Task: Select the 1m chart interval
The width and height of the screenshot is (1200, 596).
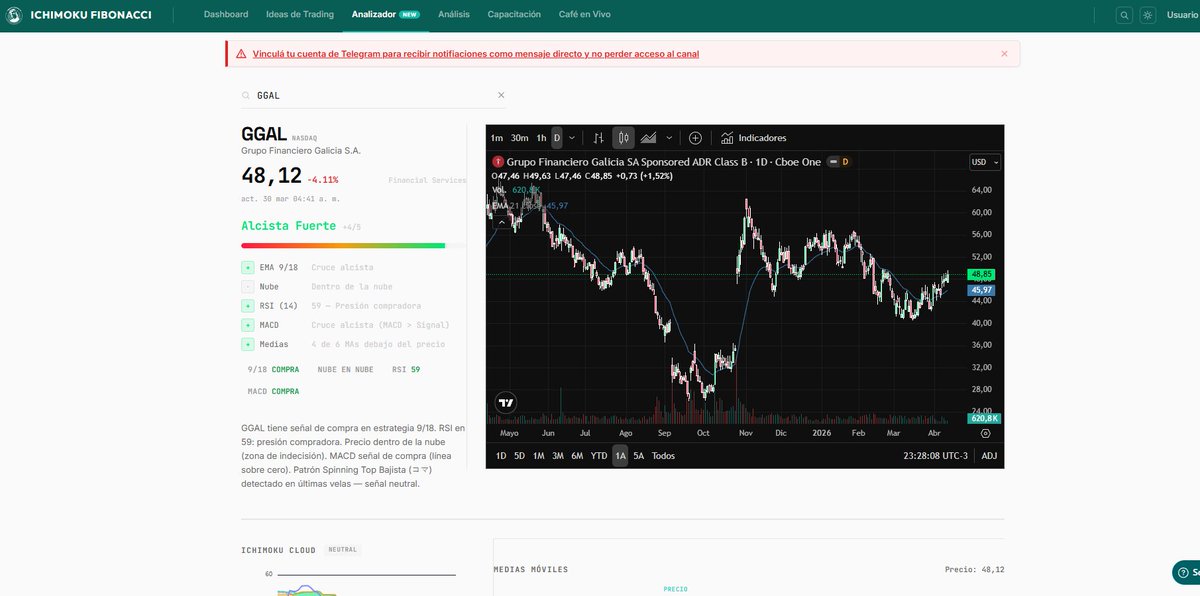Action: point(497,138)
